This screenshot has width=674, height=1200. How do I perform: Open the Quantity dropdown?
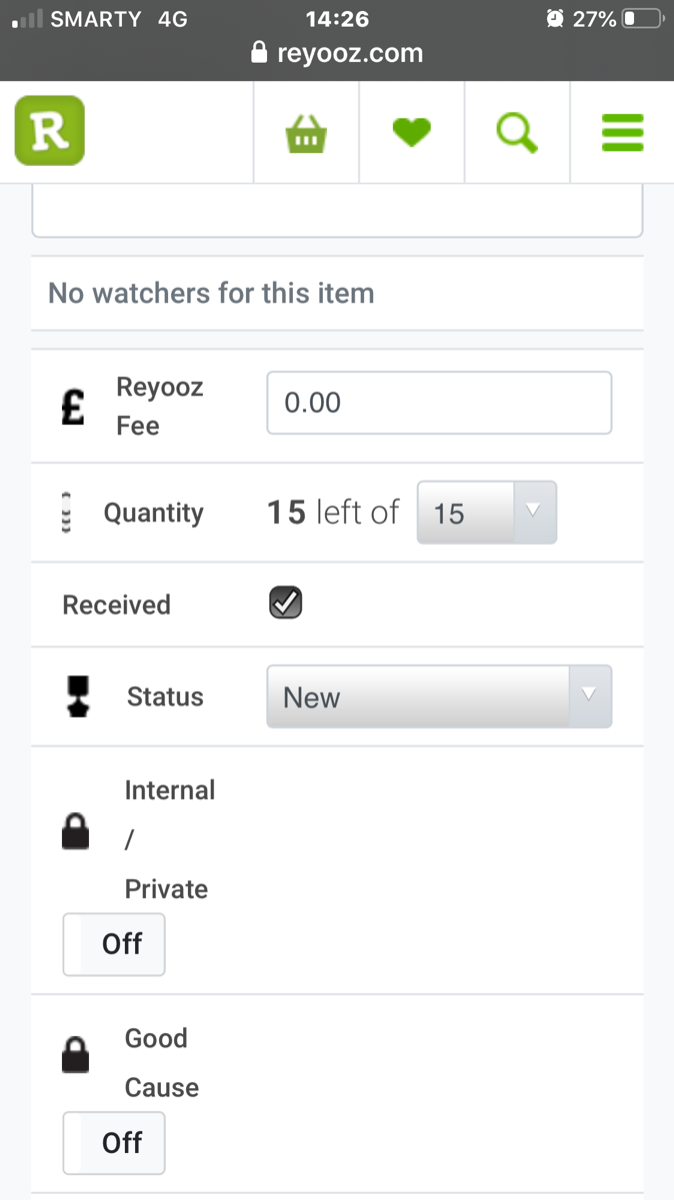coord(486,513)
